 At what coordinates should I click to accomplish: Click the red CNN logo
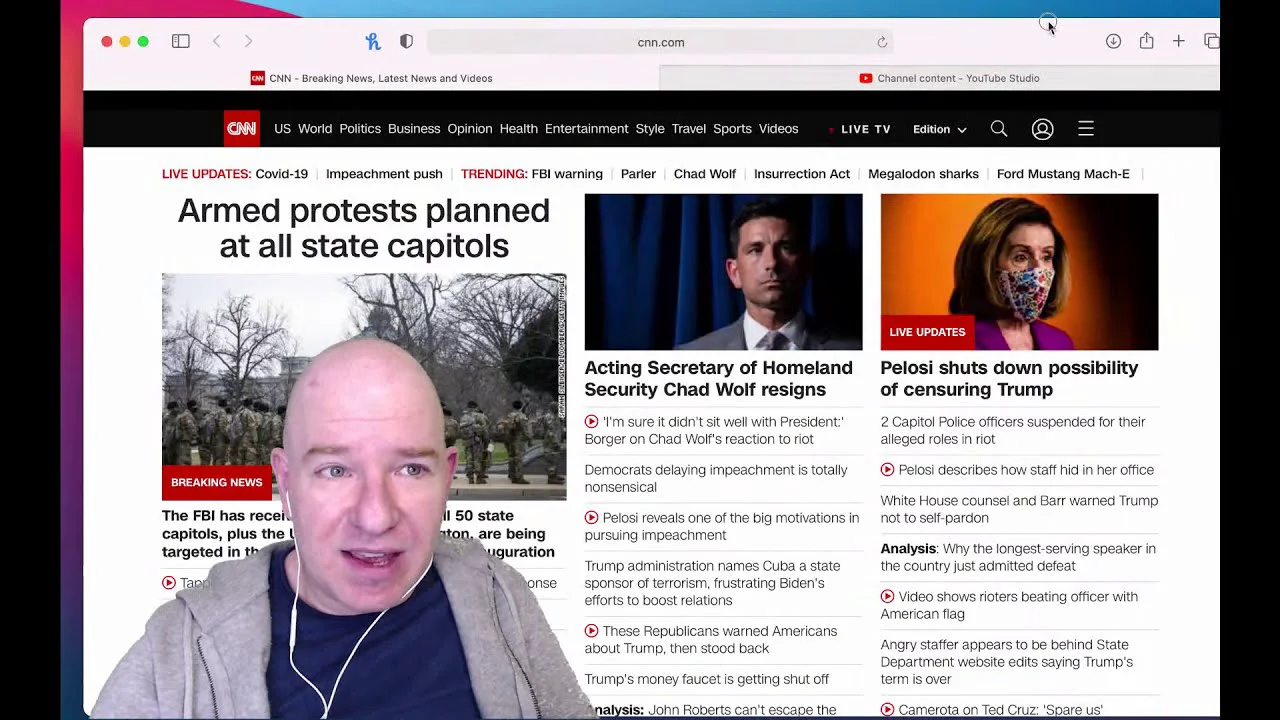[x=241, y=129]
